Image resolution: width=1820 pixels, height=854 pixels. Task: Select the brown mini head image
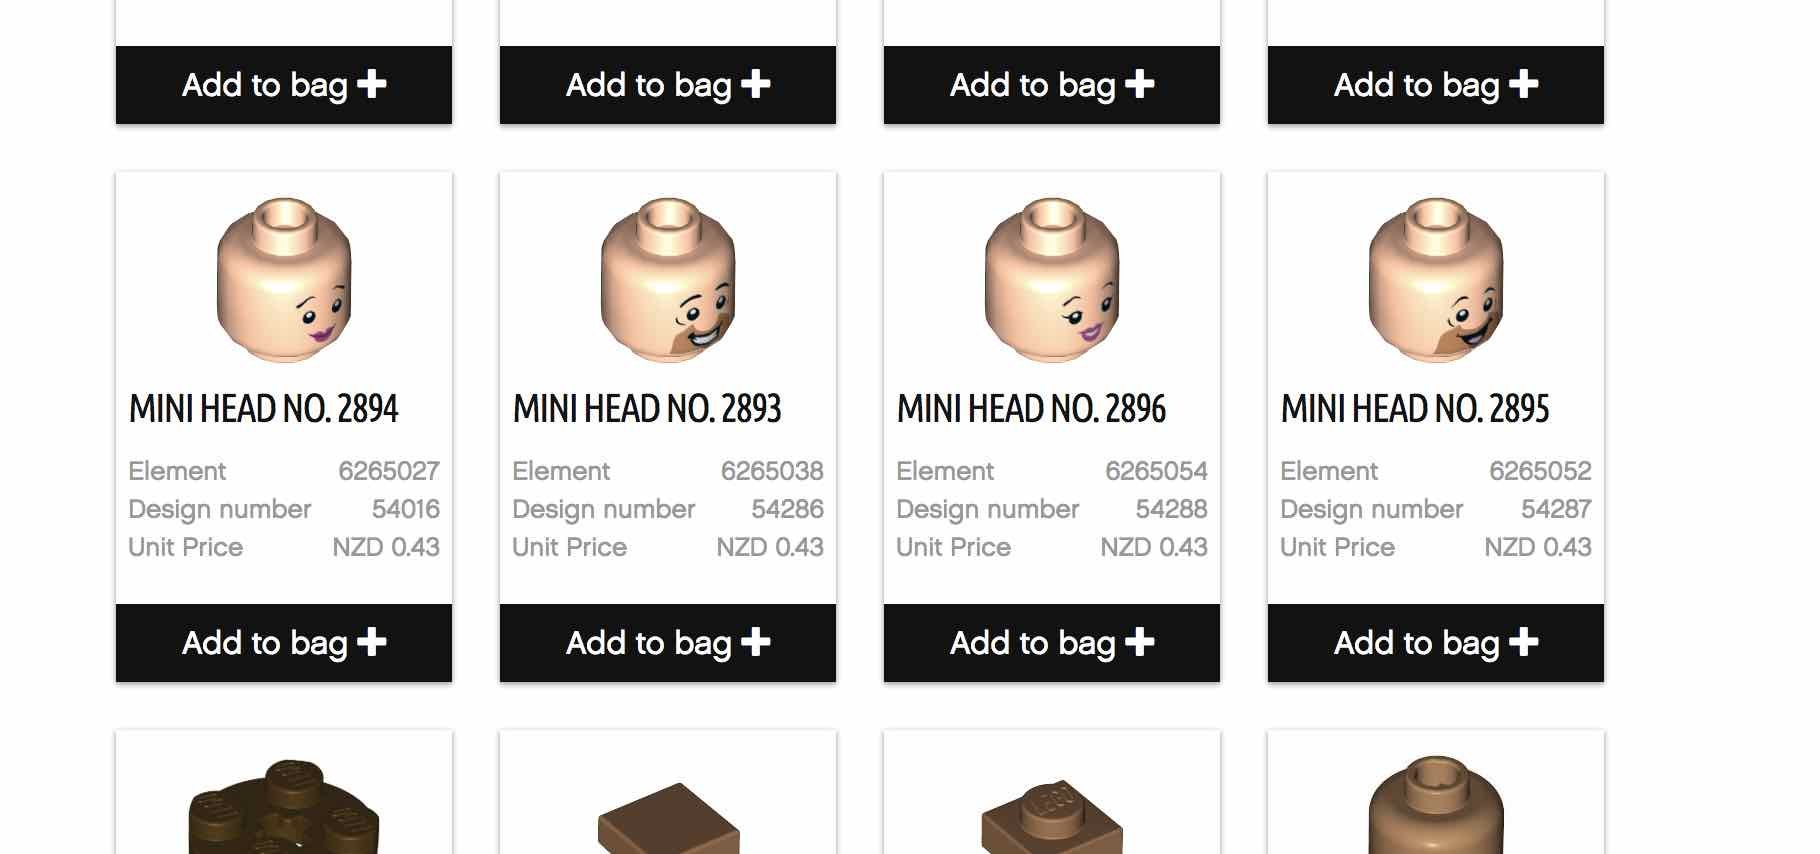pos(1436,805)
